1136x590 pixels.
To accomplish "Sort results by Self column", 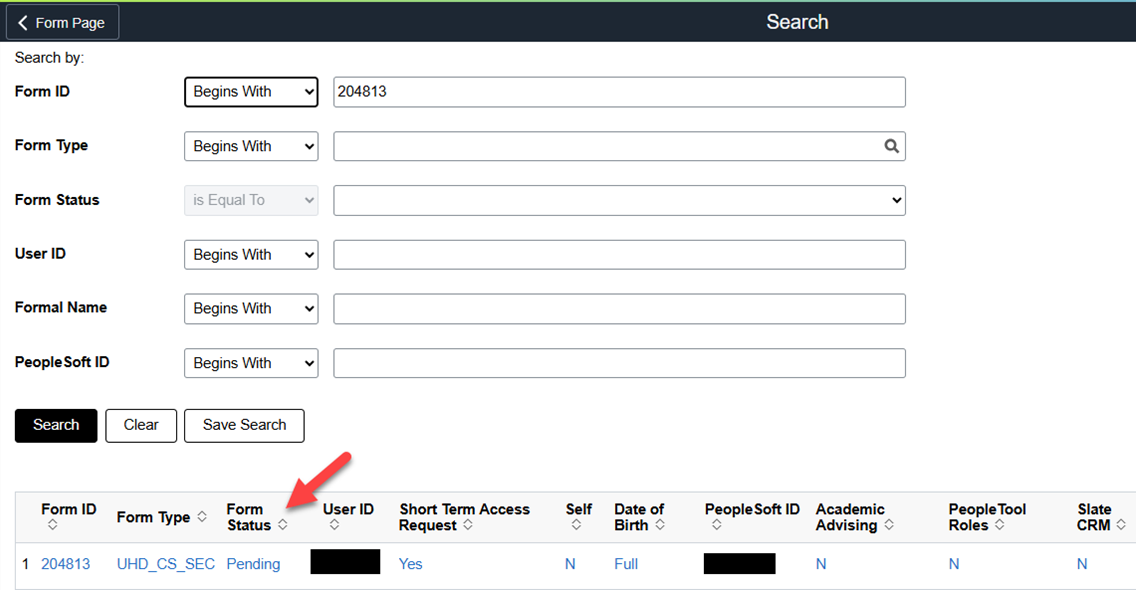I will coord(576,525).
